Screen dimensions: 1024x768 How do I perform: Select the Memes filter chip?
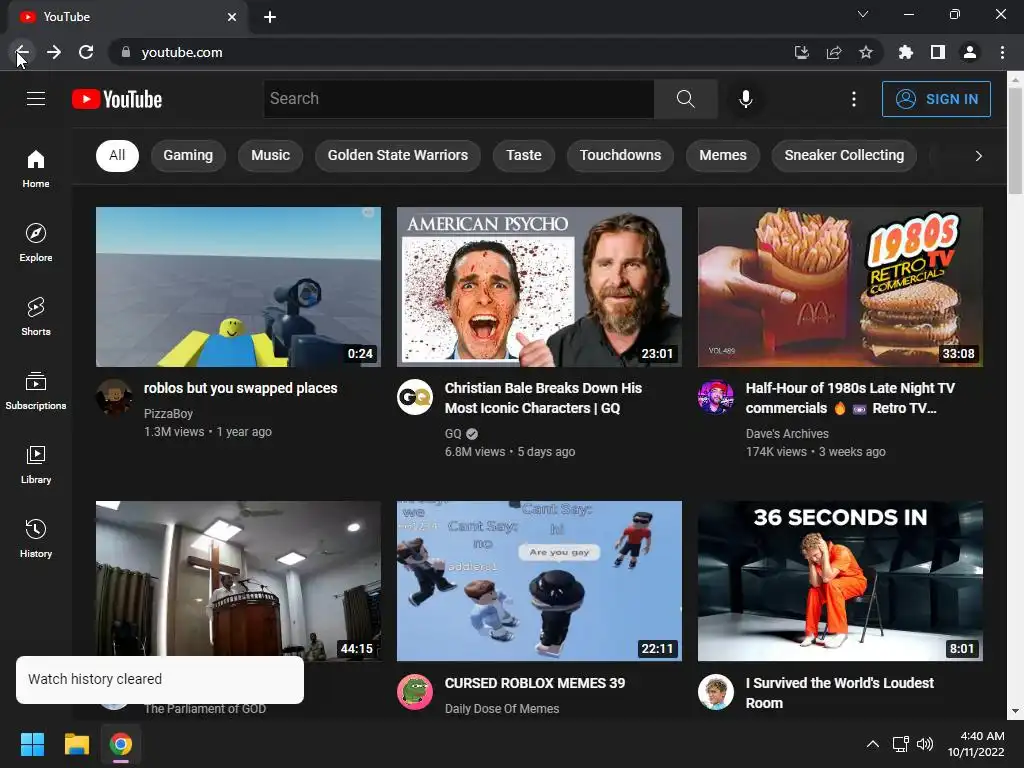[x=723, y=155]
